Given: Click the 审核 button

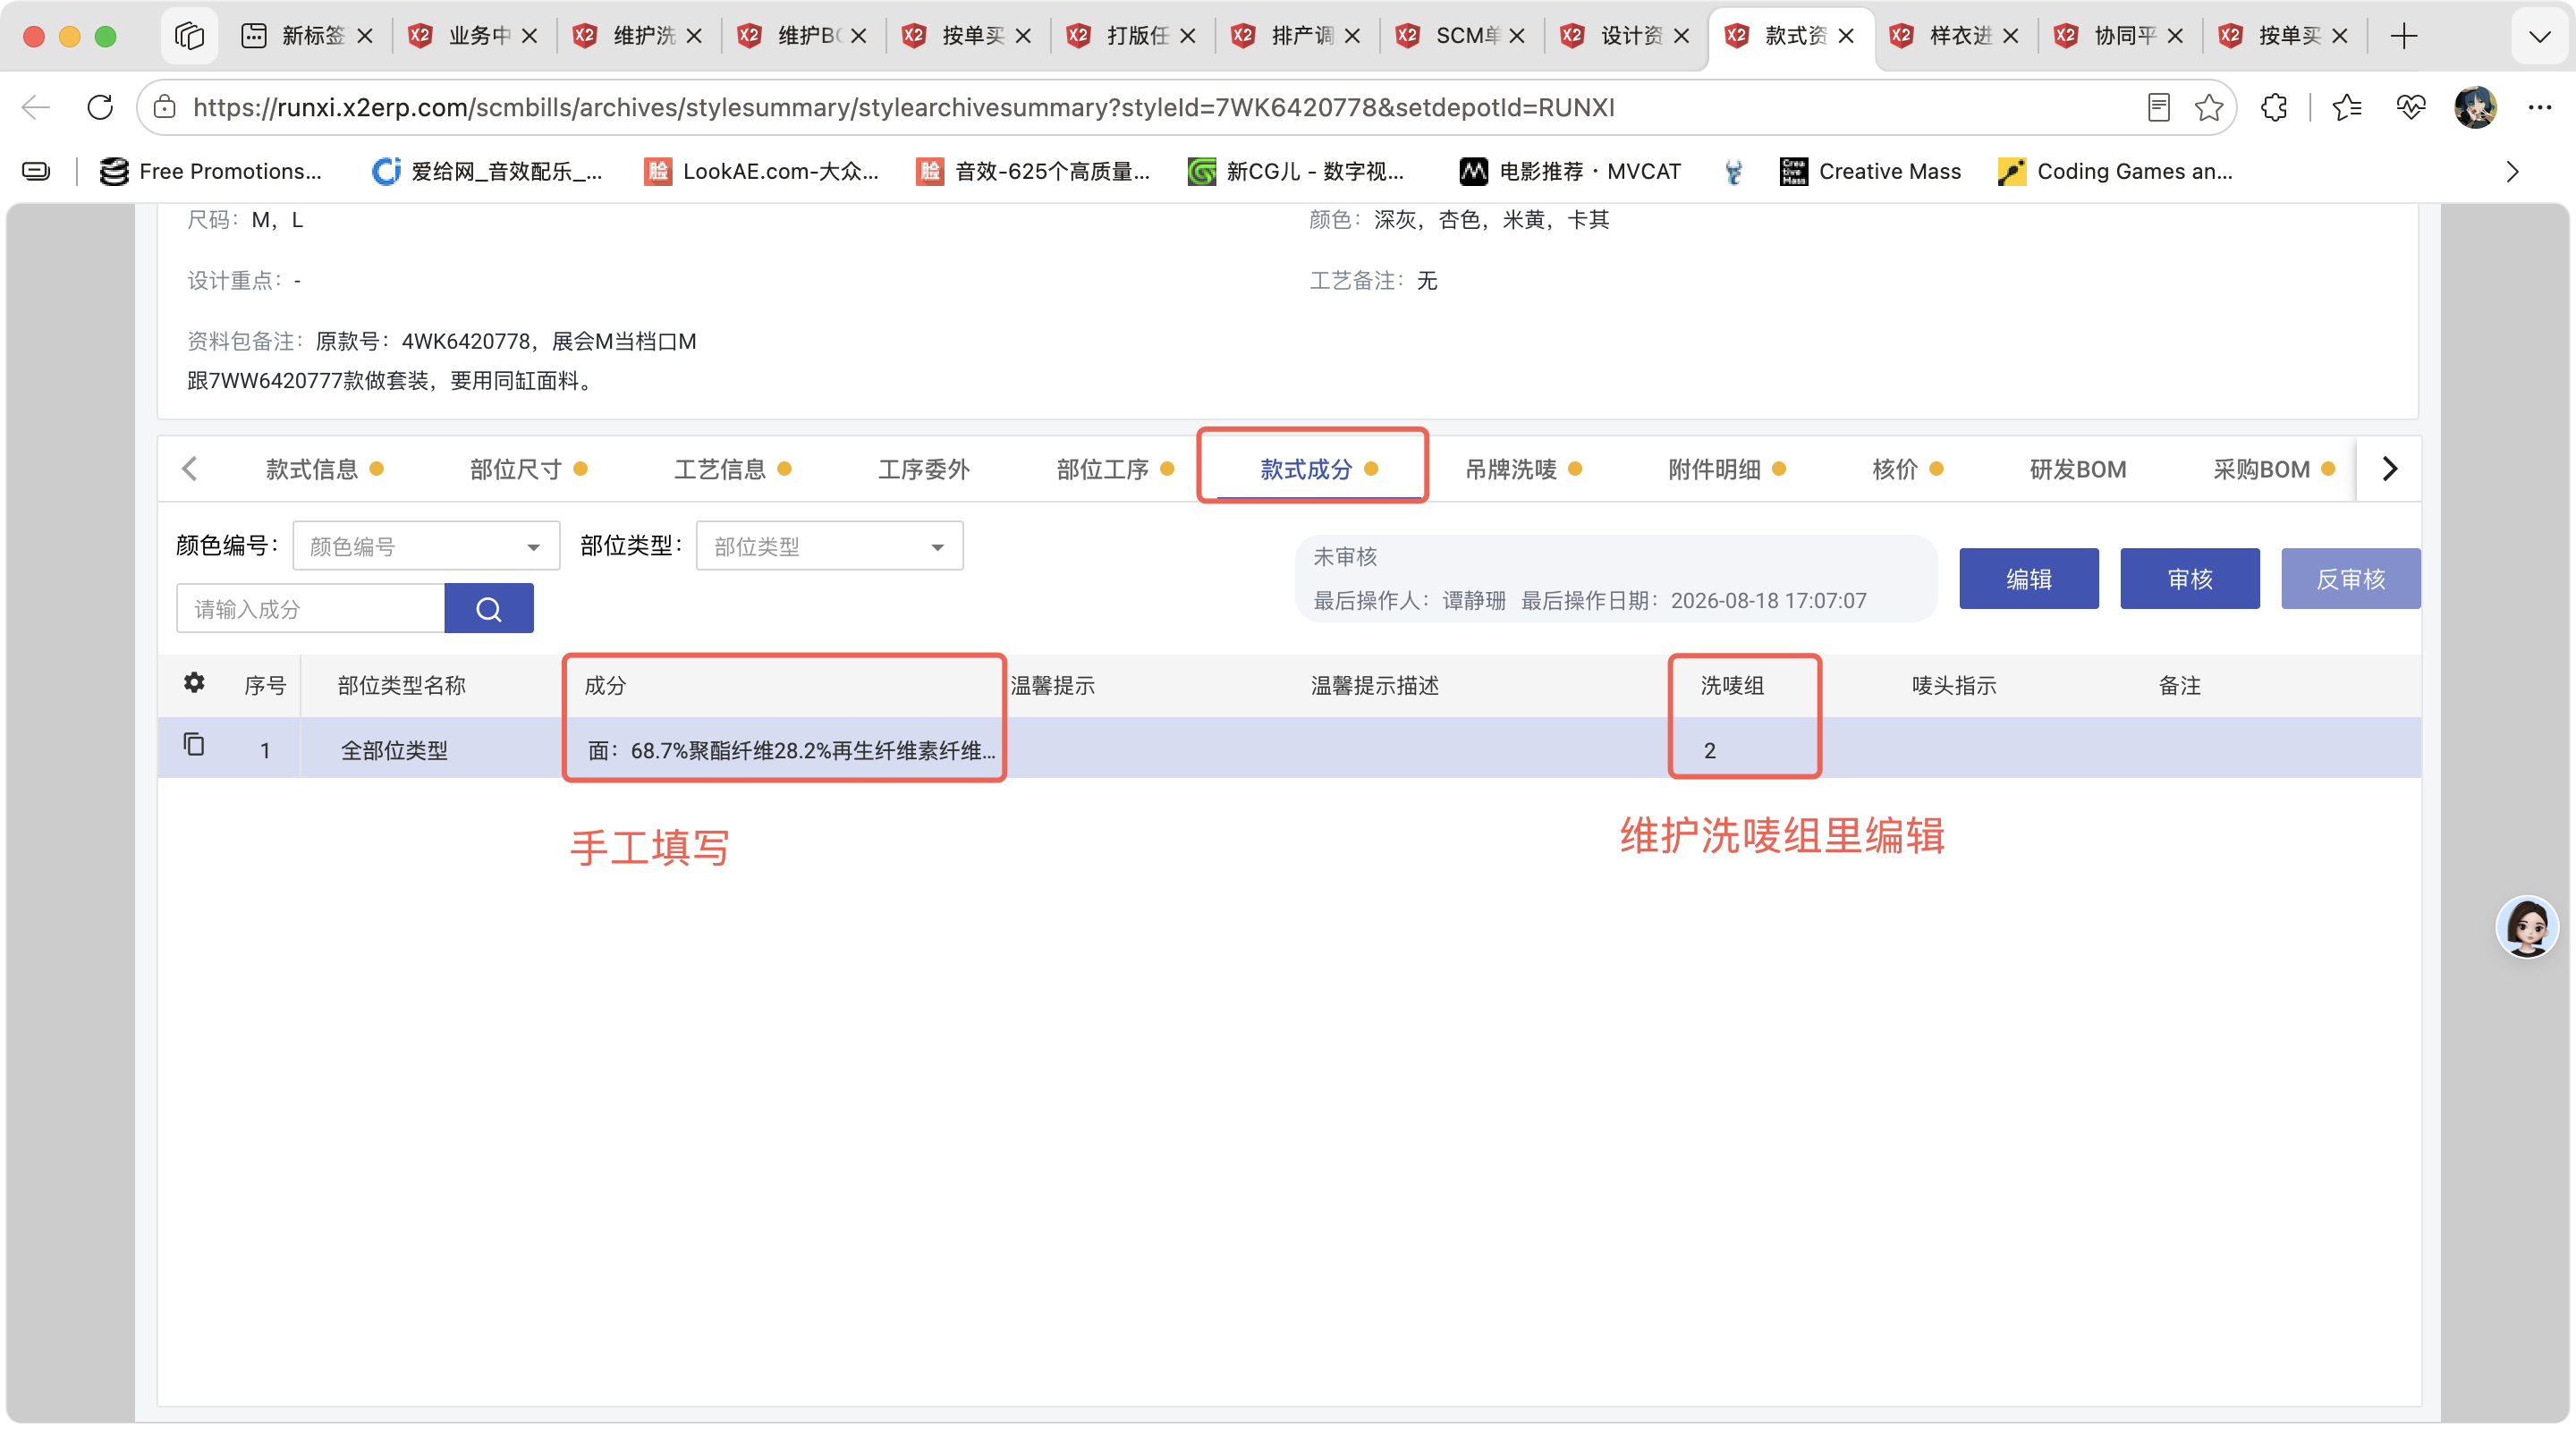Looking at the screenshot, I should (x=2190, y=578).
